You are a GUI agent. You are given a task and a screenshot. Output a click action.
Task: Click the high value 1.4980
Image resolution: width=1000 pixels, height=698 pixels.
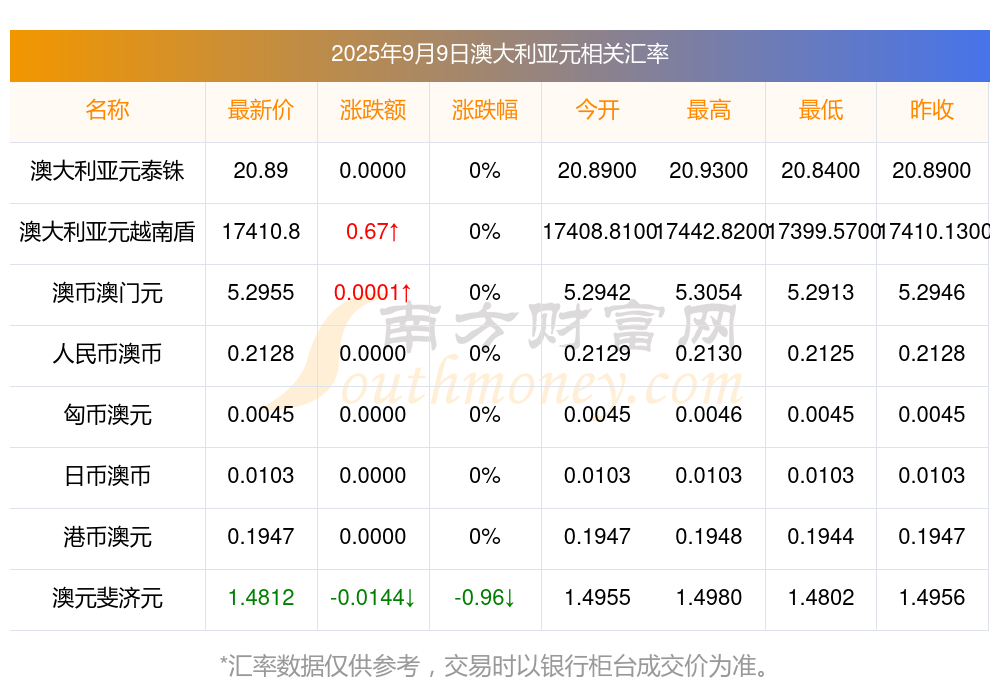pos(709,597)
